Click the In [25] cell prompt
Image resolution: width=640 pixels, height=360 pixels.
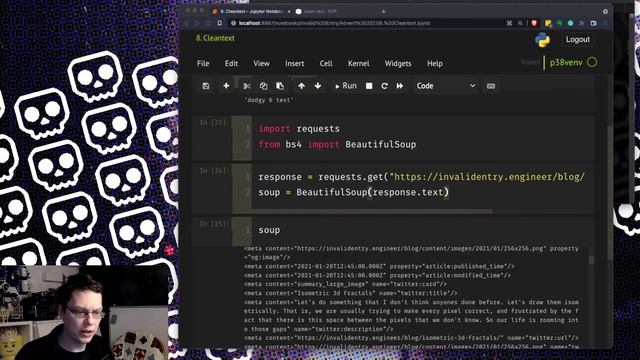click(214, 224)
